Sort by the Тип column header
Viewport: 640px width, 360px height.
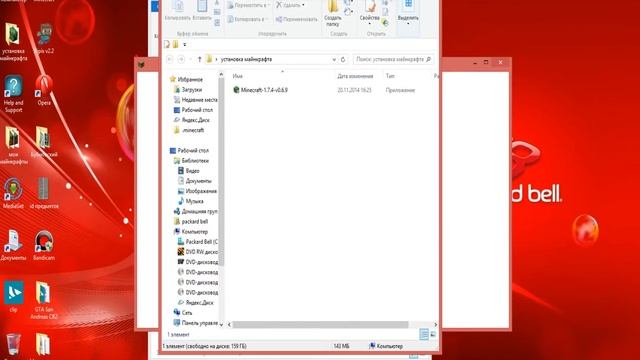click(390, 76)
